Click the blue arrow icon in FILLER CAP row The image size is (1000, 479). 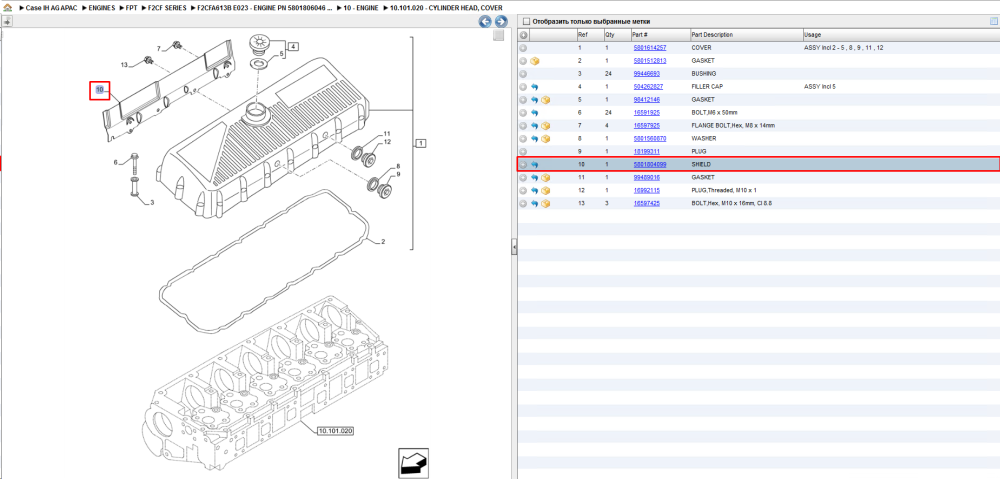534,87
